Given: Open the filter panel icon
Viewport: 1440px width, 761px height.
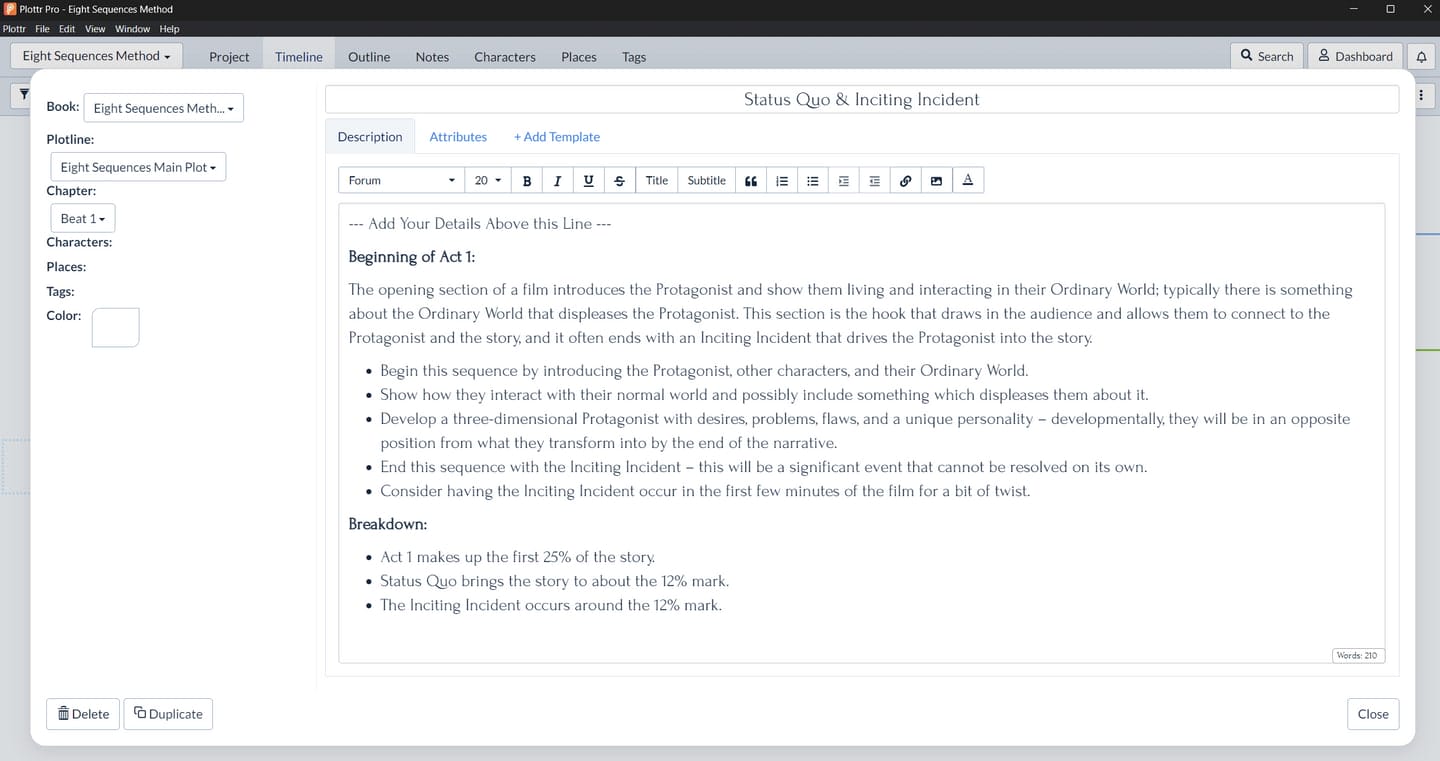Looking at the screenshot, I should pos(24,94).
